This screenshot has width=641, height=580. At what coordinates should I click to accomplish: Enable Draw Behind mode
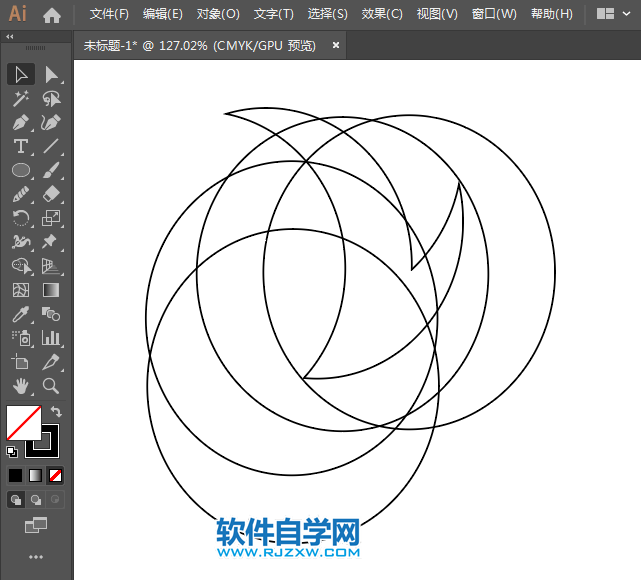pyautogui.click(x=36, y=499)
